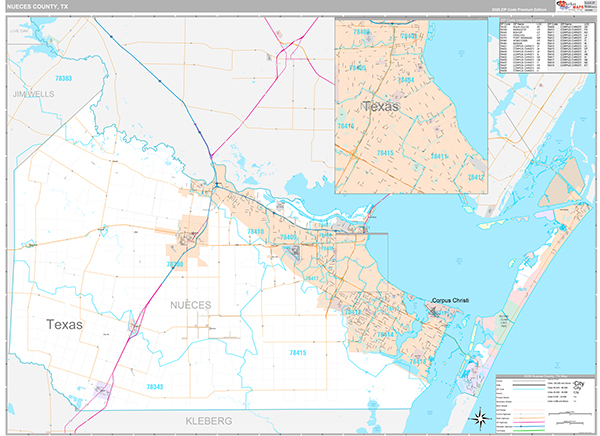Click the publisher logo in the header

[x=568, y=6]
